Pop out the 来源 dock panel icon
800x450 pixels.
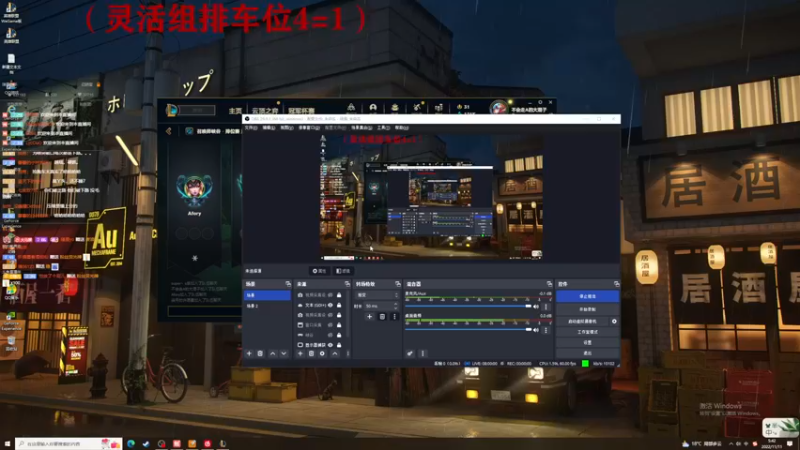[x=347, y=284]
